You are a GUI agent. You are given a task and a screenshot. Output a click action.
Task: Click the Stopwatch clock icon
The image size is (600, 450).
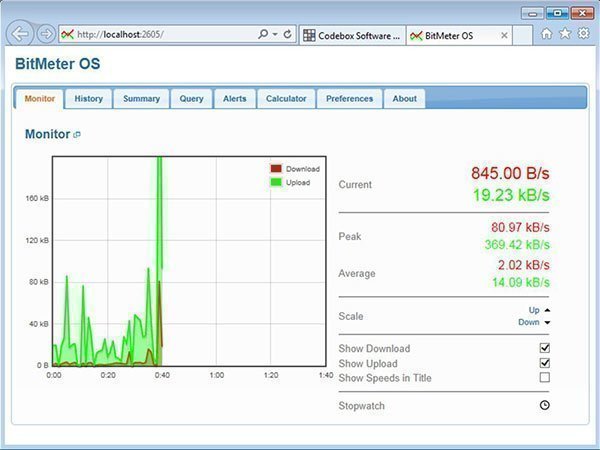pos(545,406)
